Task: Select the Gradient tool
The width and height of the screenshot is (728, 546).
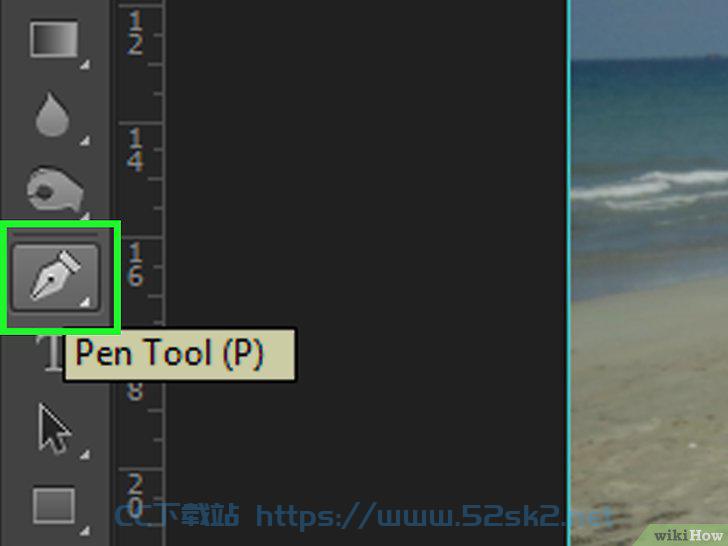Action: [x=54, y=39]
